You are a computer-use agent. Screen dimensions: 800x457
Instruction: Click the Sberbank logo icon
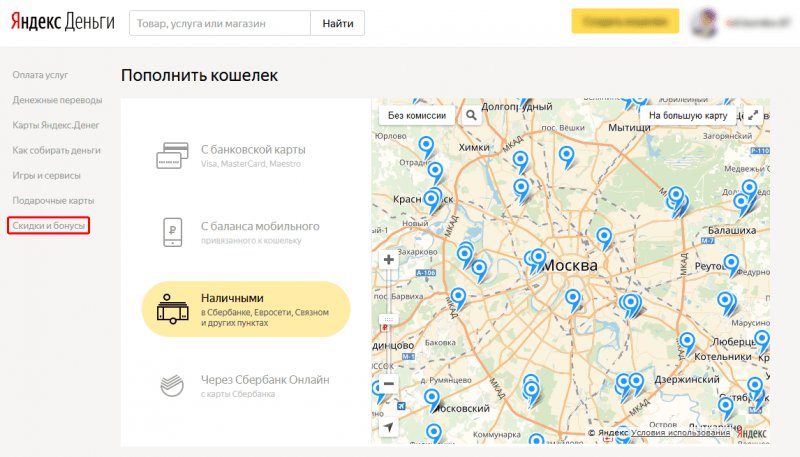(172, 386)
